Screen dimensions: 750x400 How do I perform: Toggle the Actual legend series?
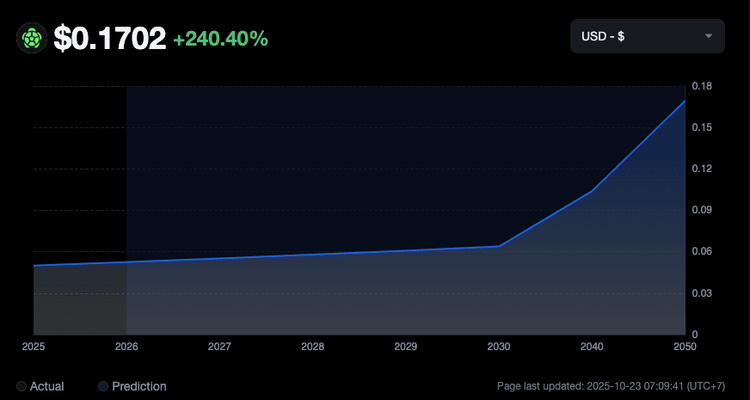point(40,386)
